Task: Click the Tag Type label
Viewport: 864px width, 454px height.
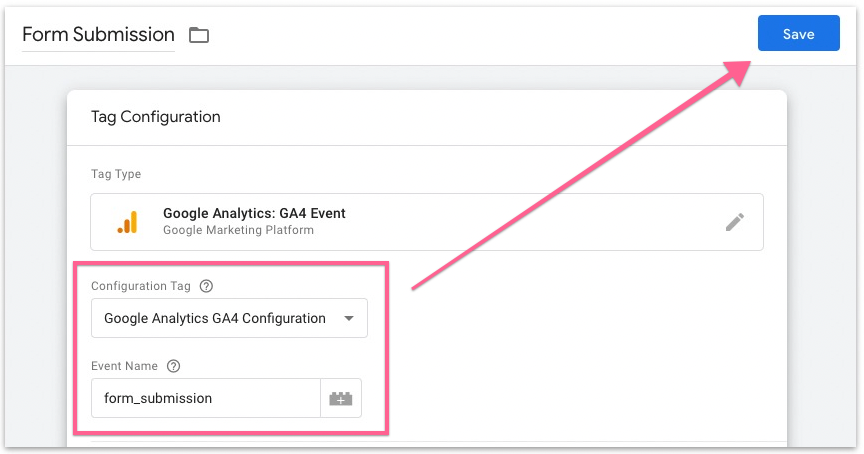Action: pos(116,174)
